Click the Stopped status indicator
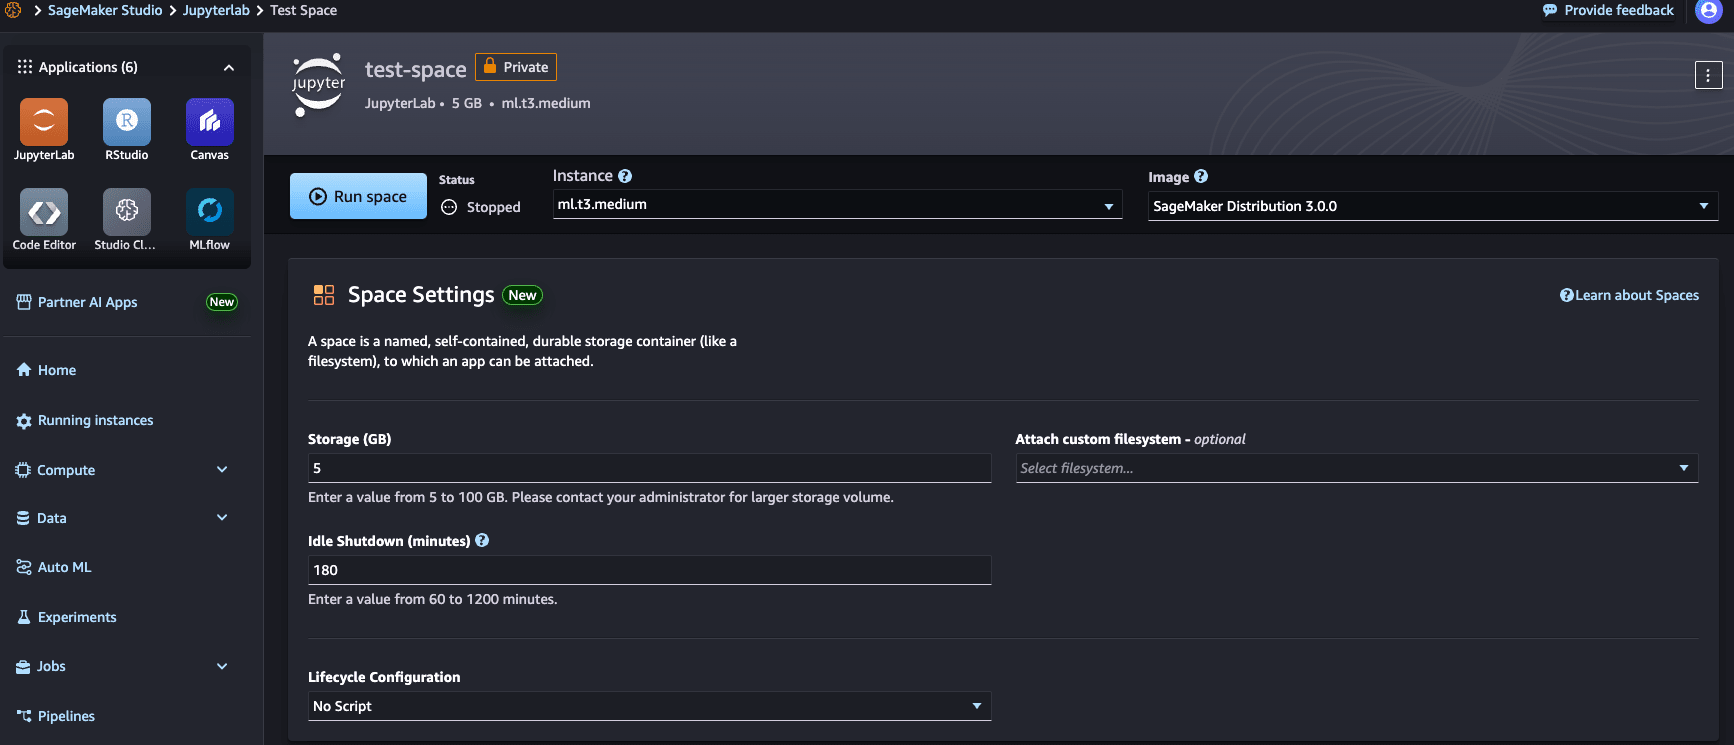The width and height of the screenshot is (1734, 745). click(x=481, y=207)
